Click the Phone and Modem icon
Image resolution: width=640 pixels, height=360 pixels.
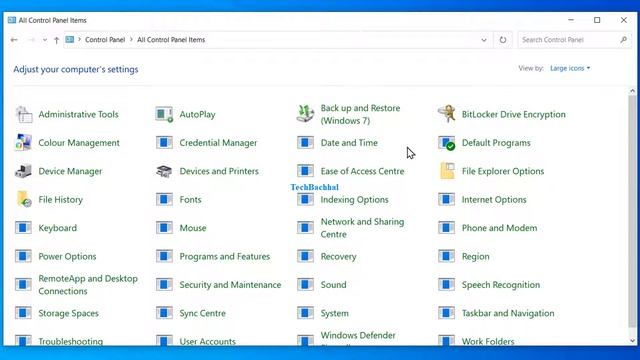coord(447,228)
